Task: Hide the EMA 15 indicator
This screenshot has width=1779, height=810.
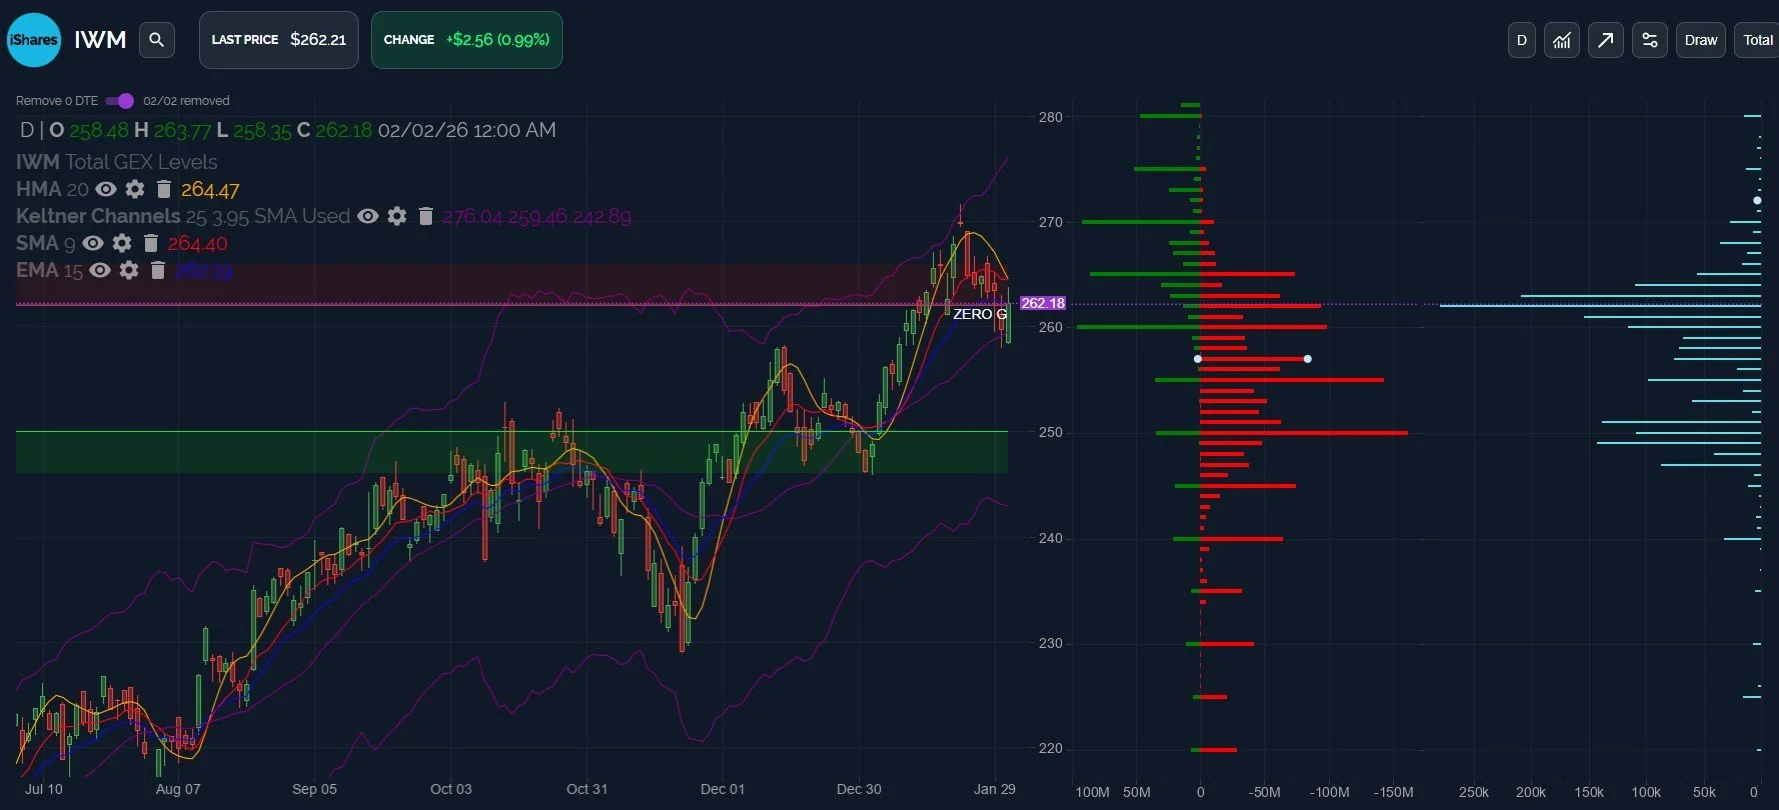Action: click(x=100, y=270)
